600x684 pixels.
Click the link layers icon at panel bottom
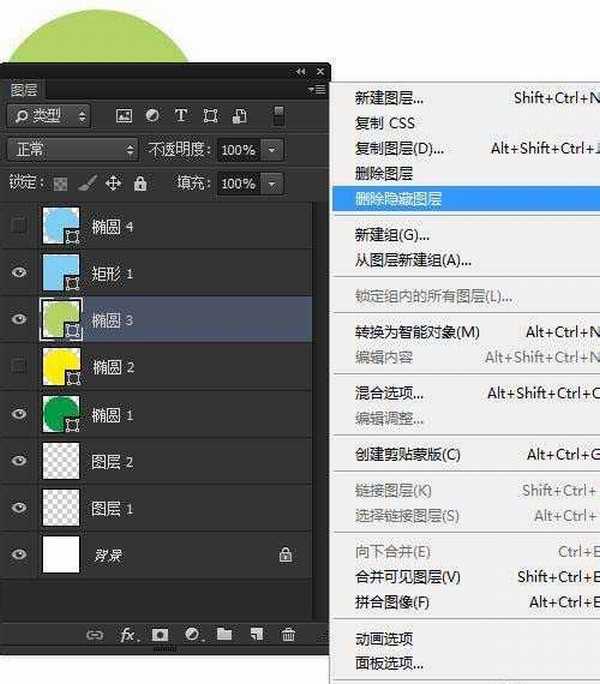pos(95,635)
